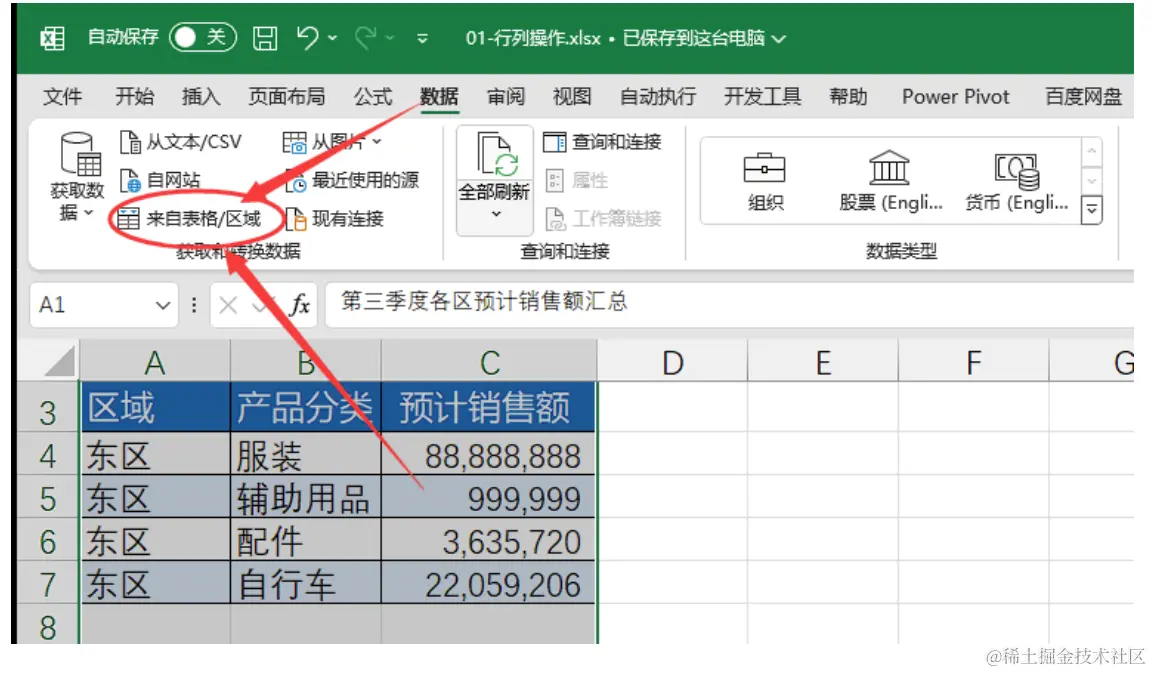1152x673 pixels.
Task: Toggle the AutoSave (自动保存) switch
Action: click(202, 37)
